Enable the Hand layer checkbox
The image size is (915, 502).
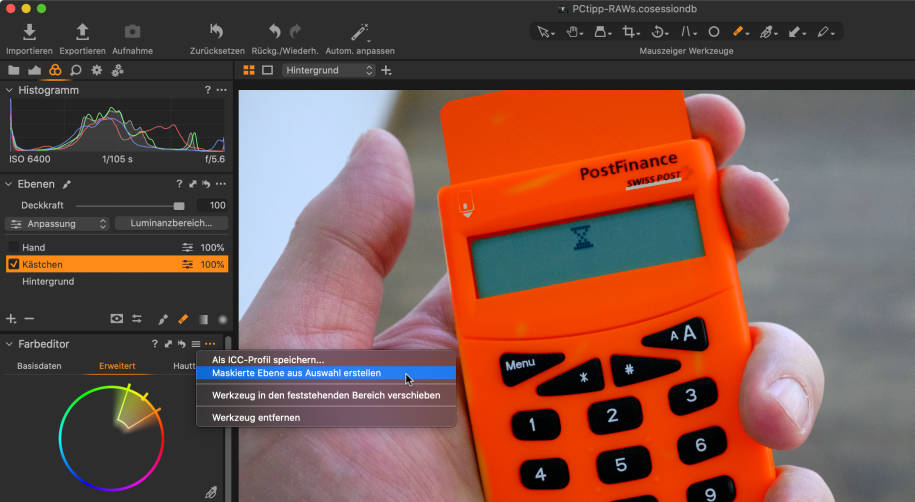tap(13, 247)
